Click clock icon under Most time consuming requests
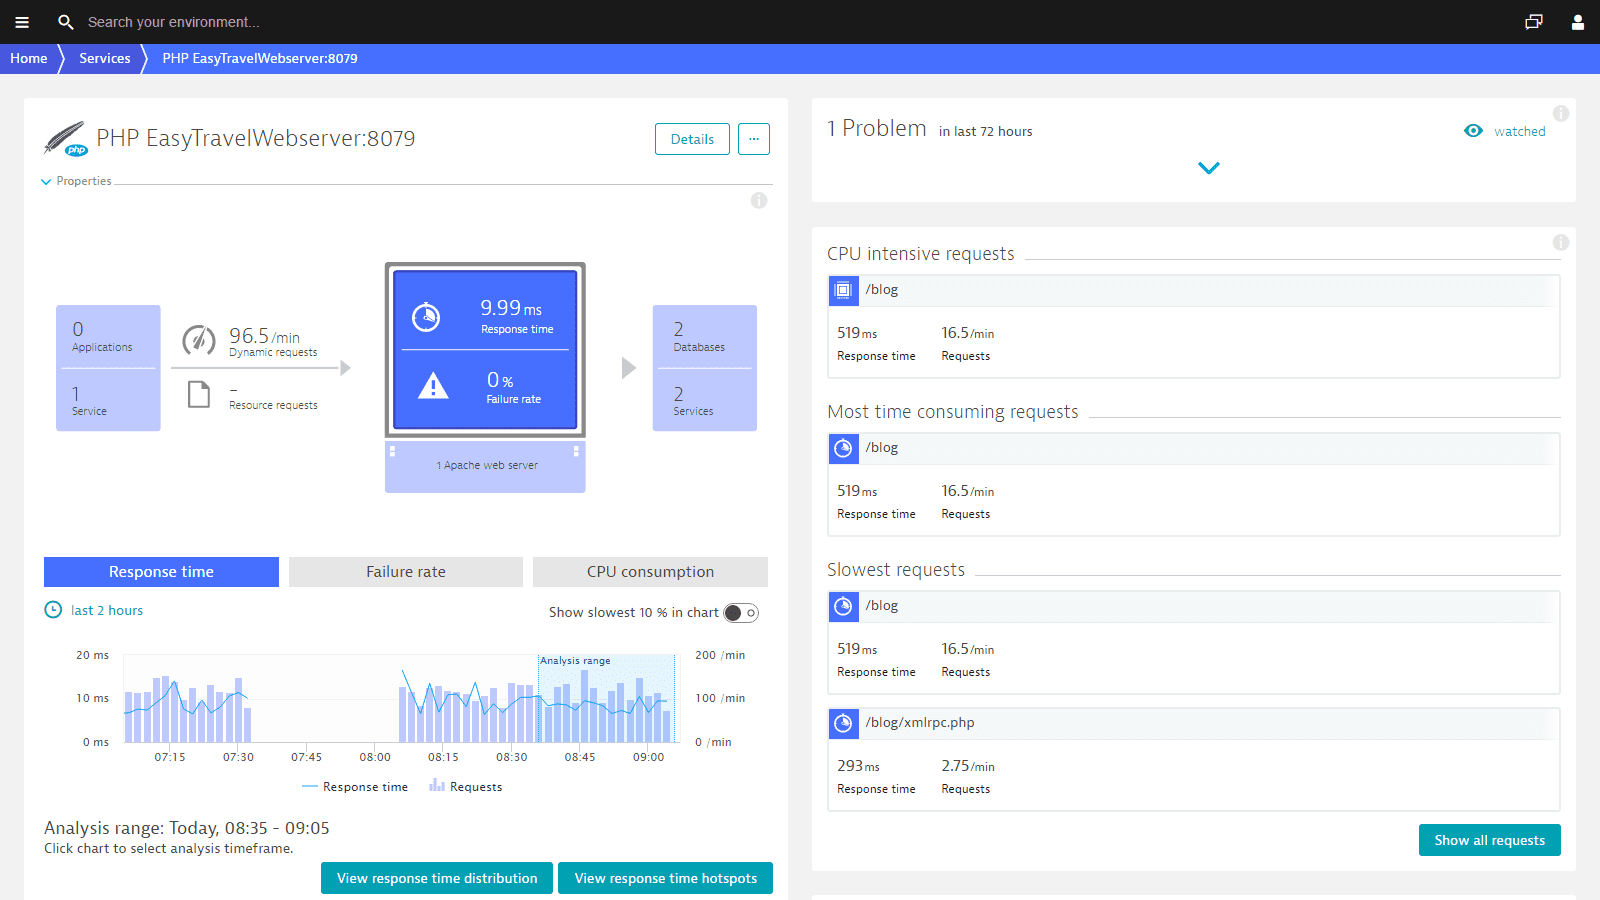This screenshot has width=1600, height=900. click(x=843, y=448)
